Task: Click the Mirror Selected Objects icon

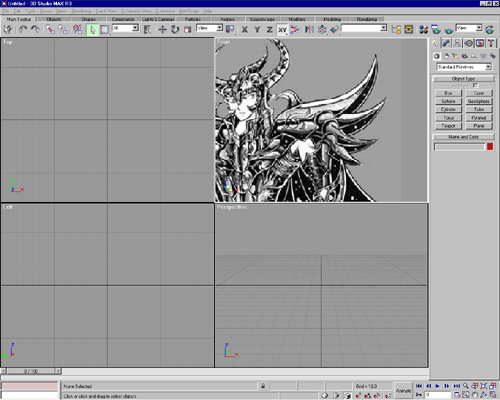Action: point(309,30)
